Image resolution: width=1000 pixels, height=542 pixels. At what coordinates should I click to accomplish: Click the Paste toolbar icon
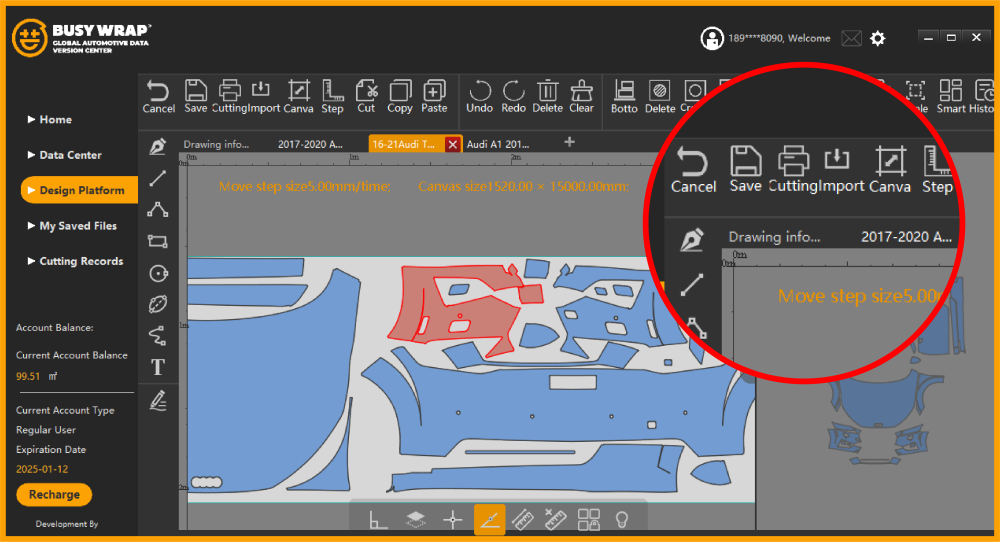coord(434,91)
